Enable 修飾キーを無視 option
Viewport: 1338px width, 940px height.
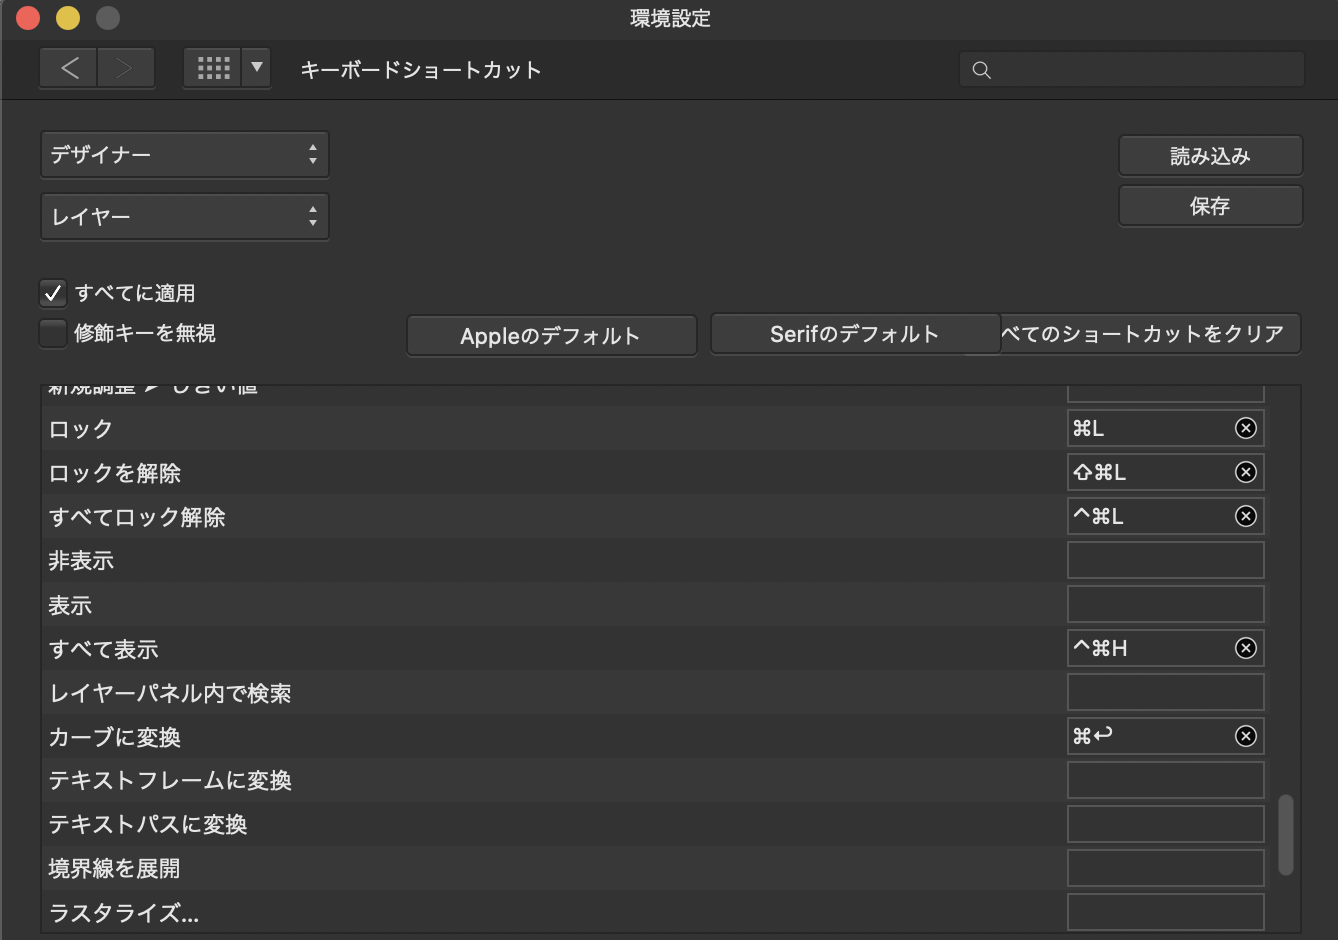tap(53, 332)
